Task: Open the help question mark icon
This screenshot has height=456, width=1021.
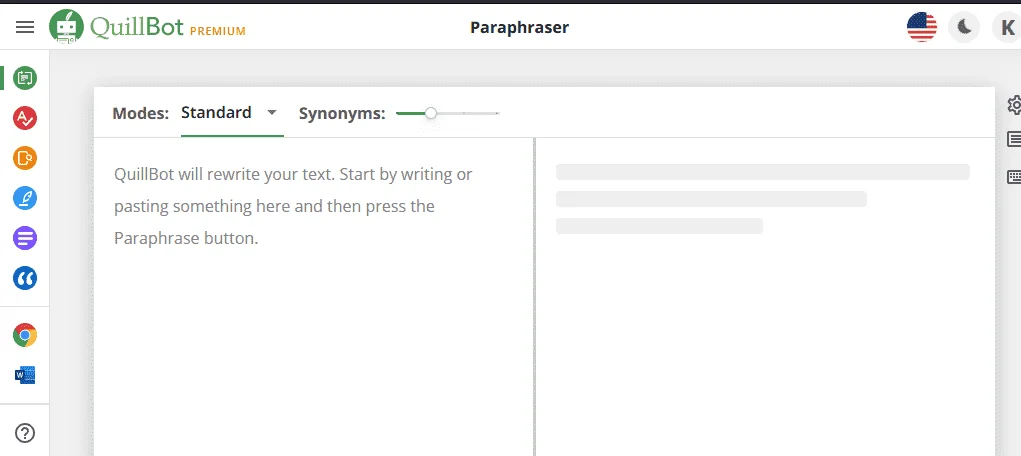Action: 25,433
